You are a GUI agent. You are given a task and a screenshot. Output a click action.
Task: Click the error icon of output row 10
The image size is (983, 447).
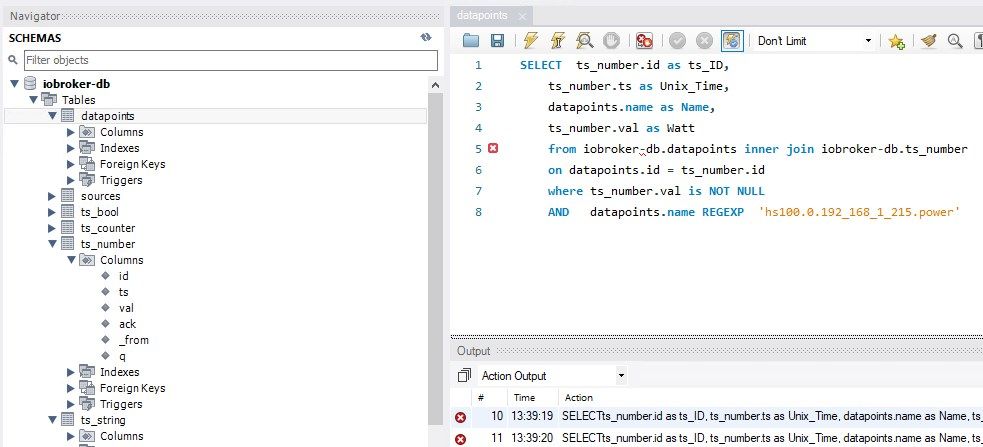click(461, 417)
